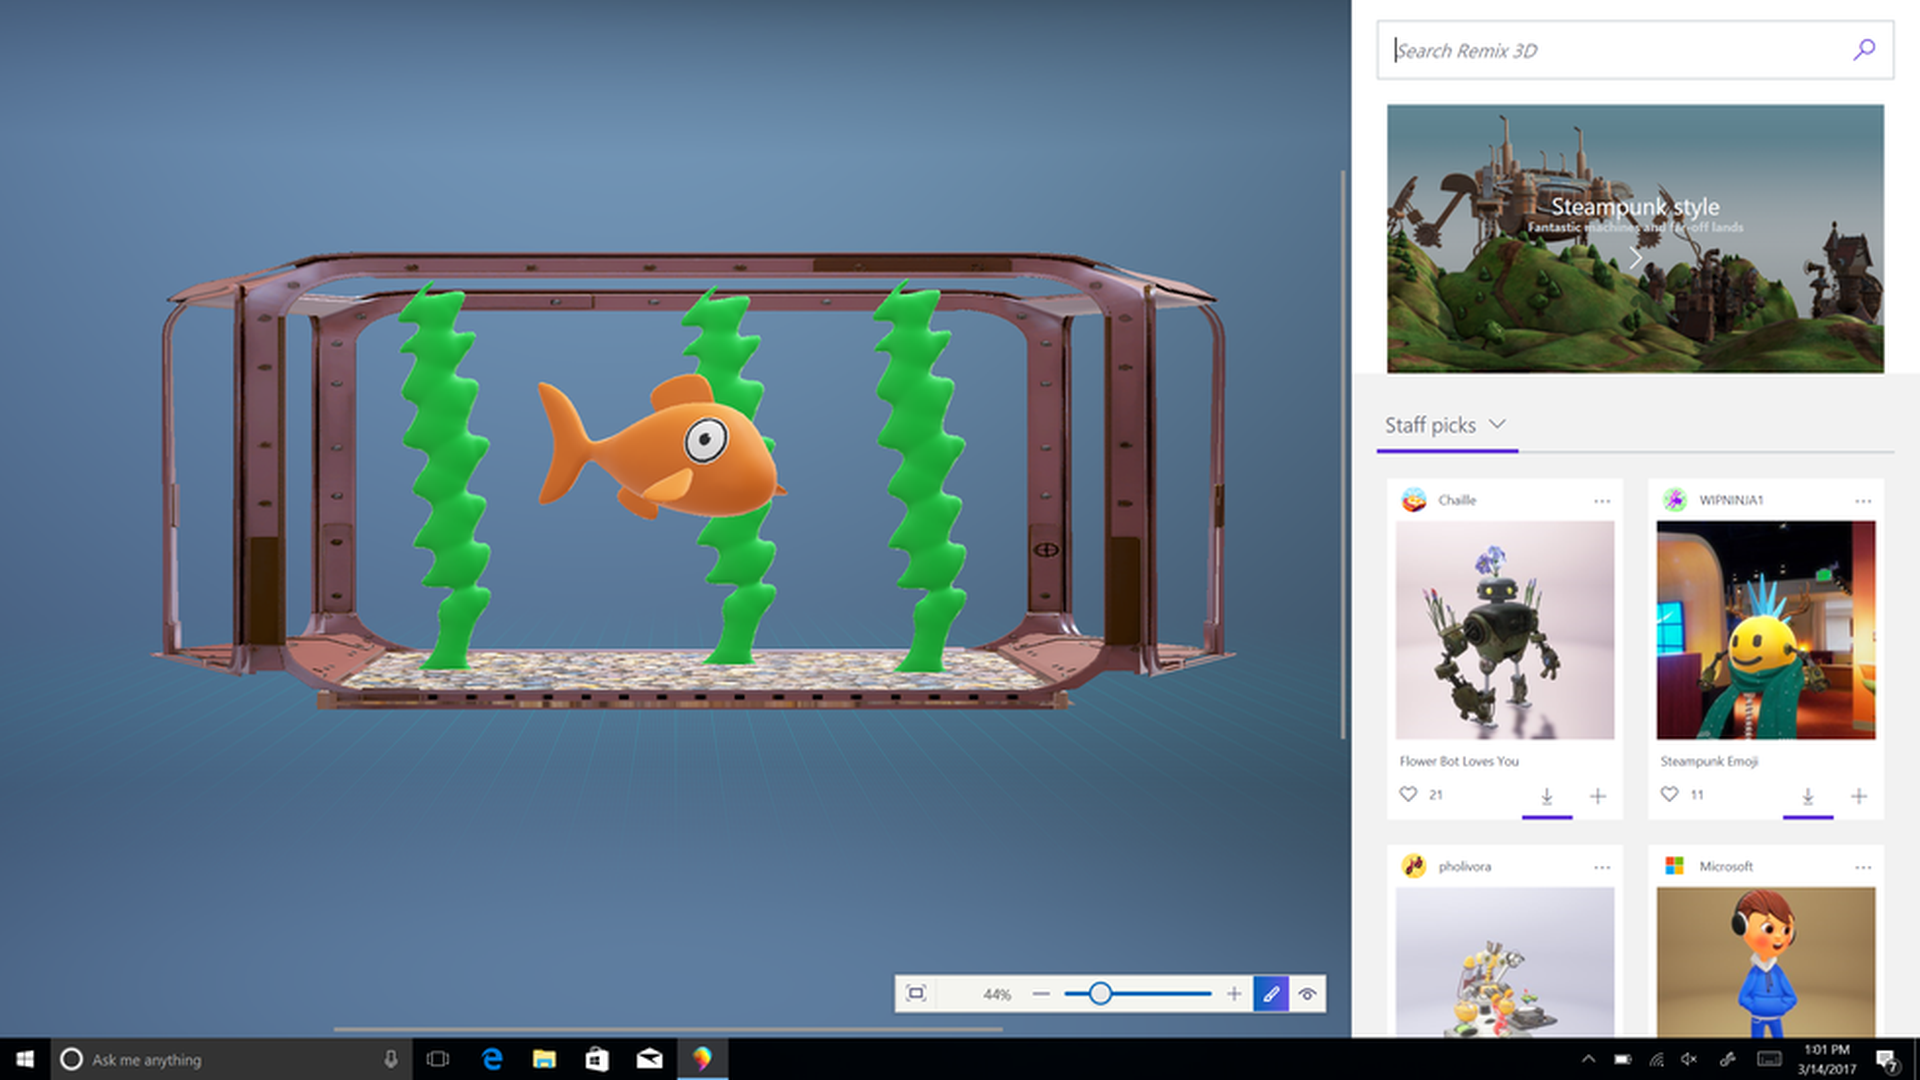Like the Steampunk Emoji model

click(x=1669, y=794)
